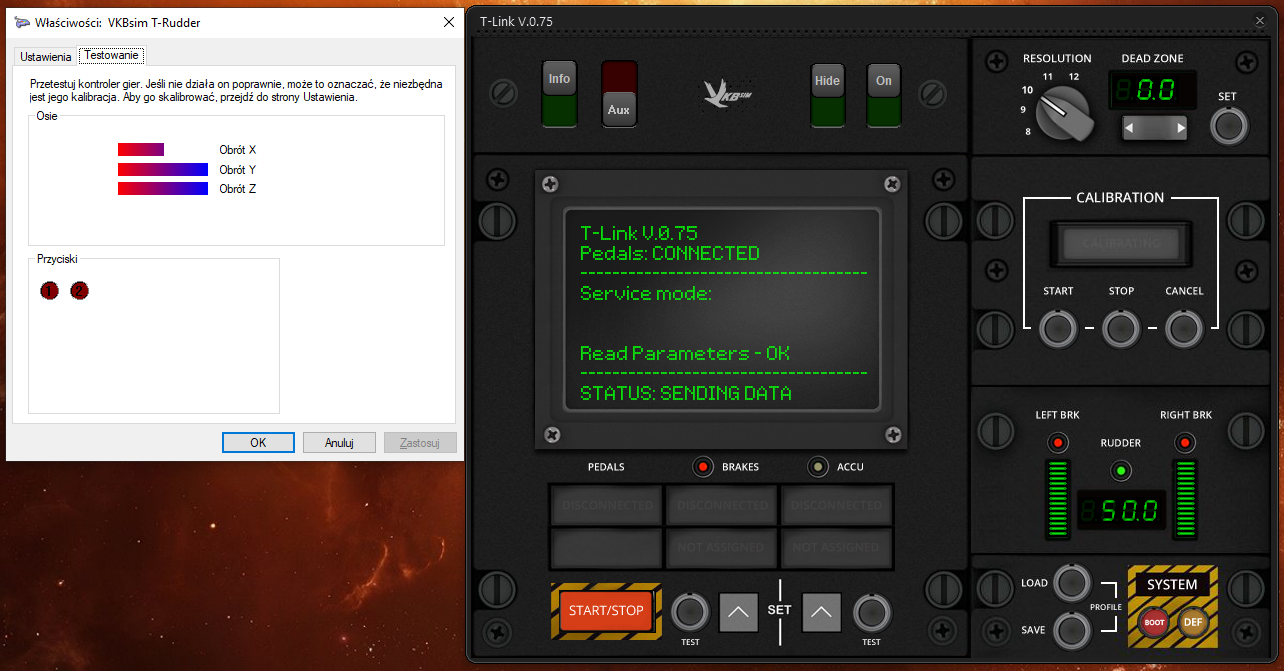Screen dimensions: 1284x671
Task: Click the up arrow left of SET
Action: [739, 612]
